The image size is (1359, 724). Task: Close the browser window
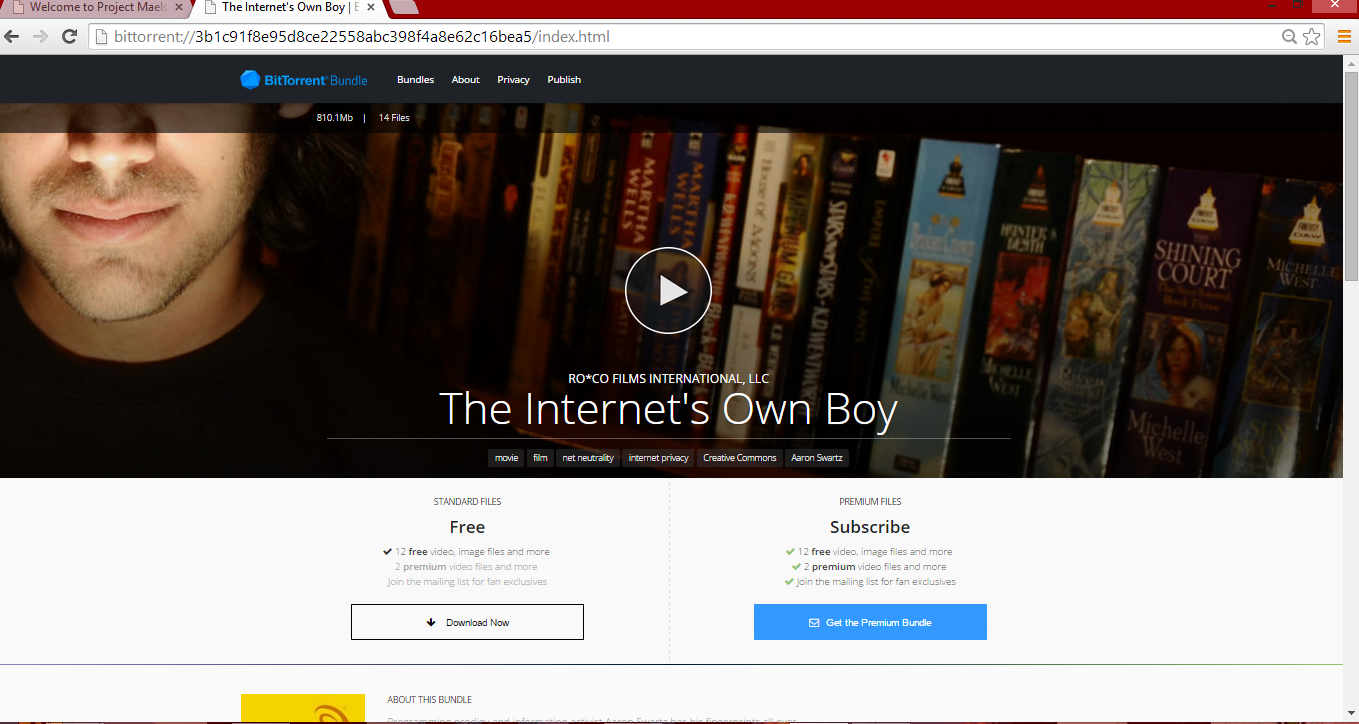(1334, 5)
